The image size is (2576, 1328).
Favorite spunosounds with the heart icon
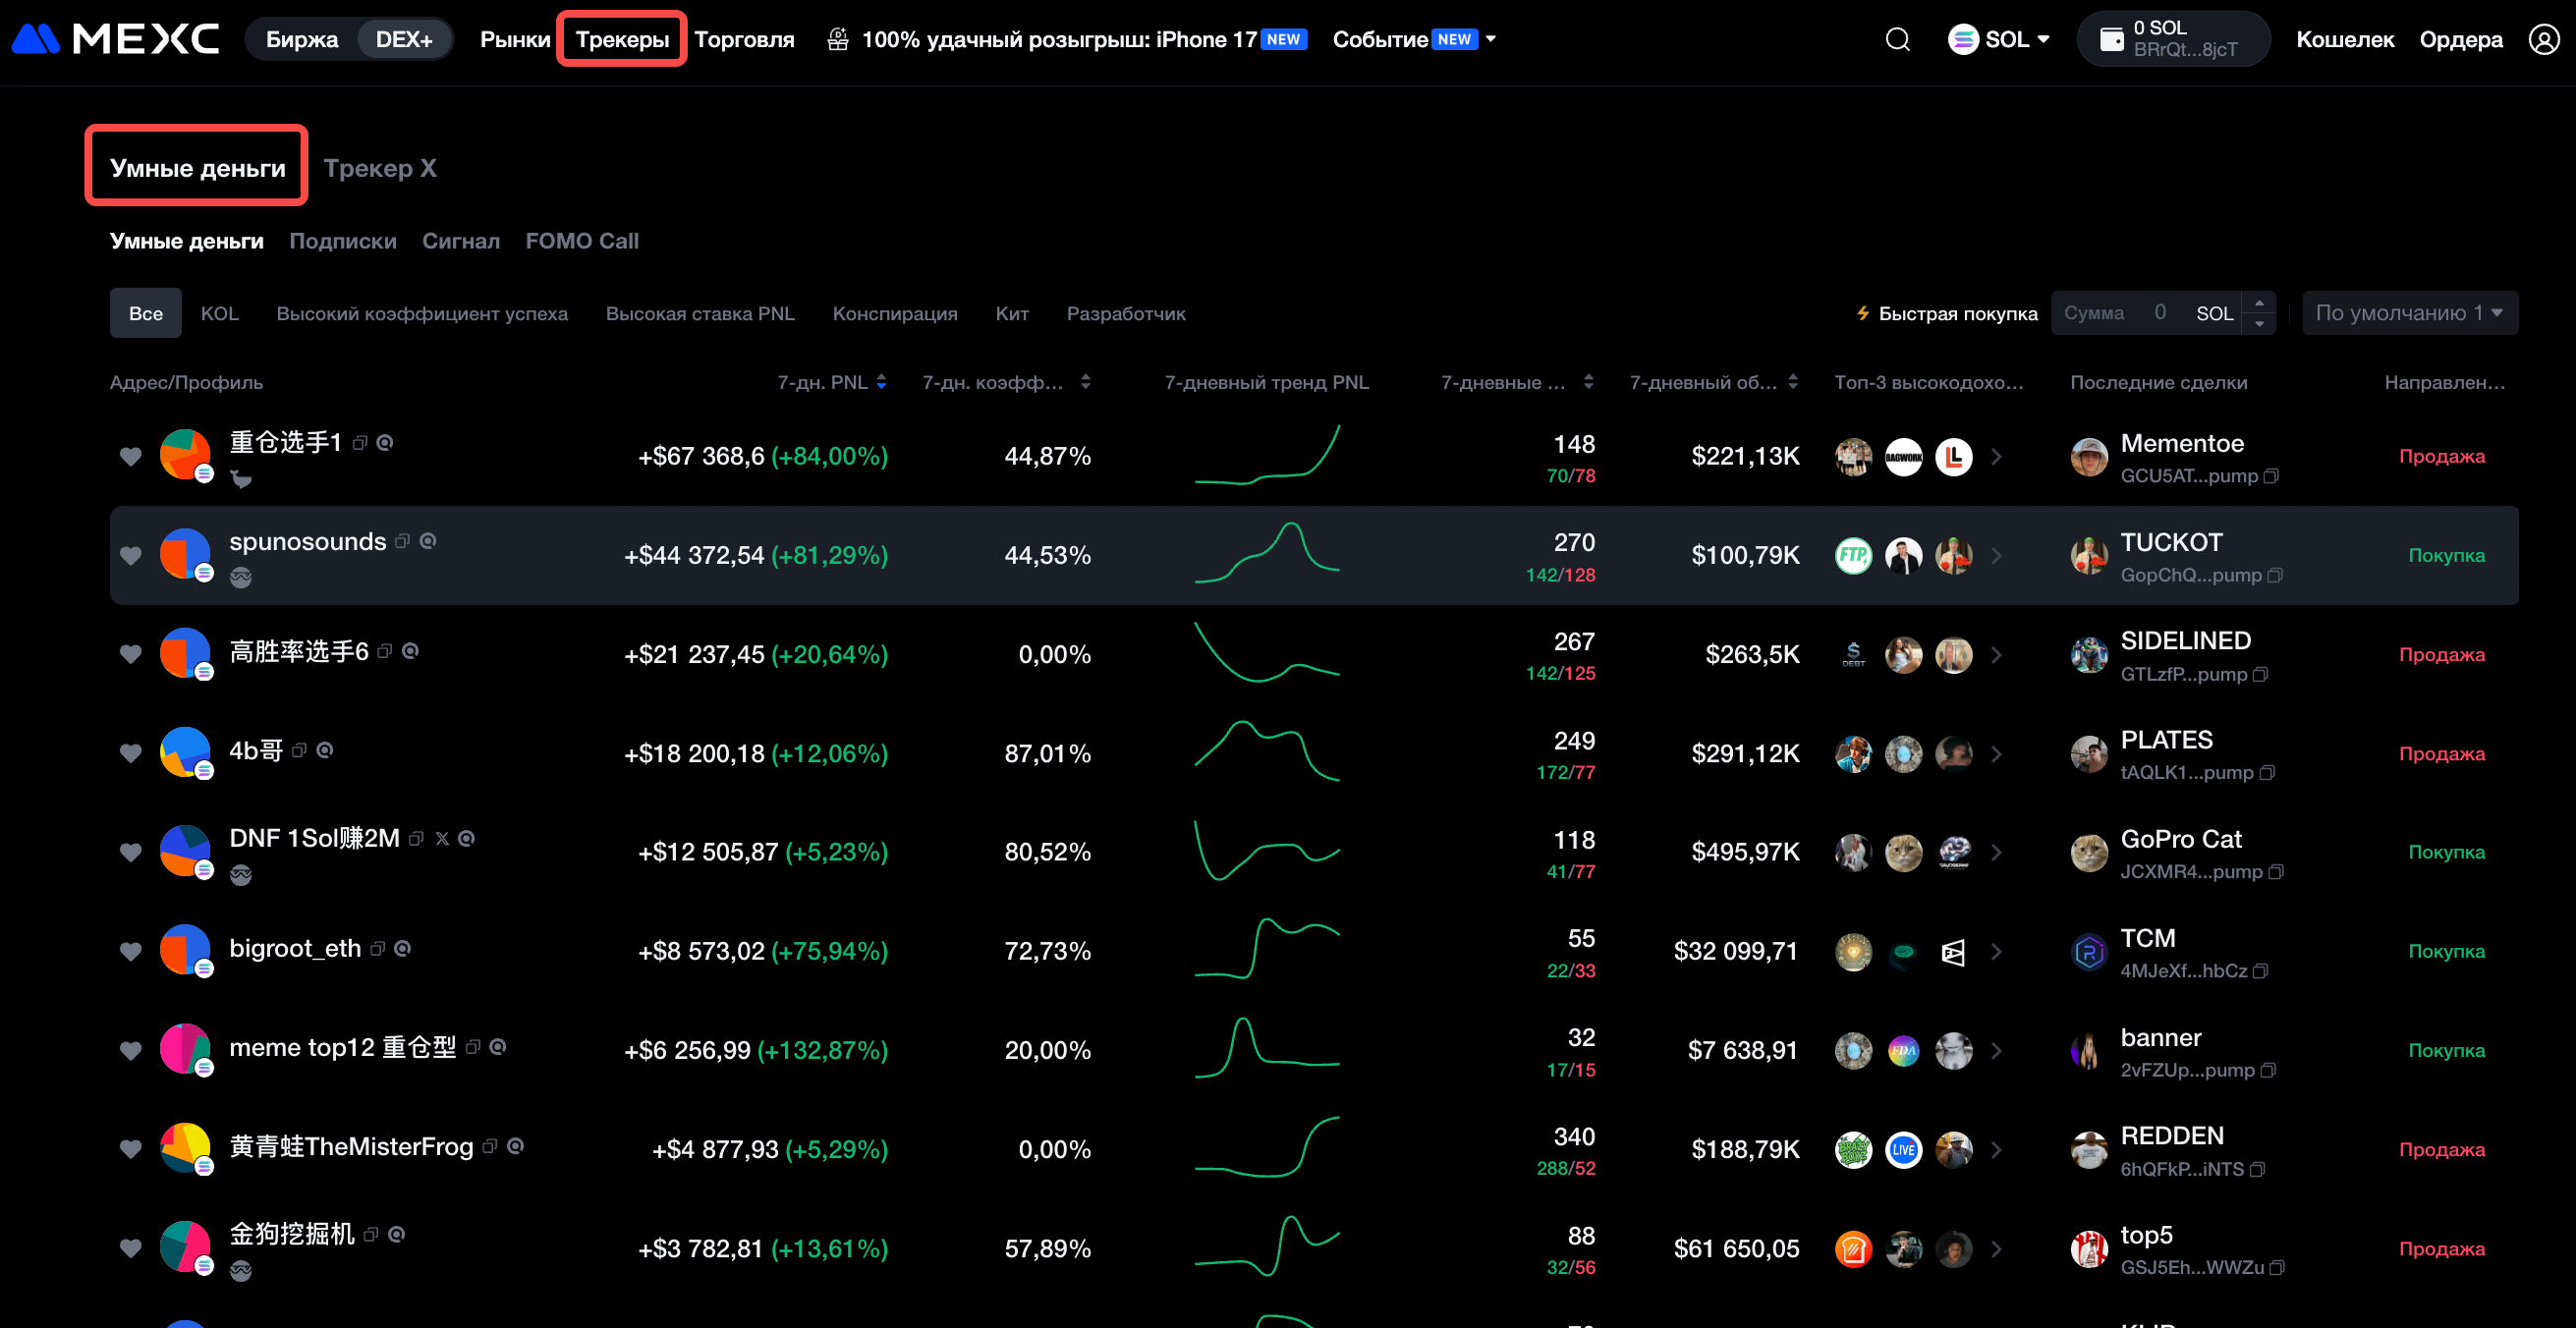130,555
